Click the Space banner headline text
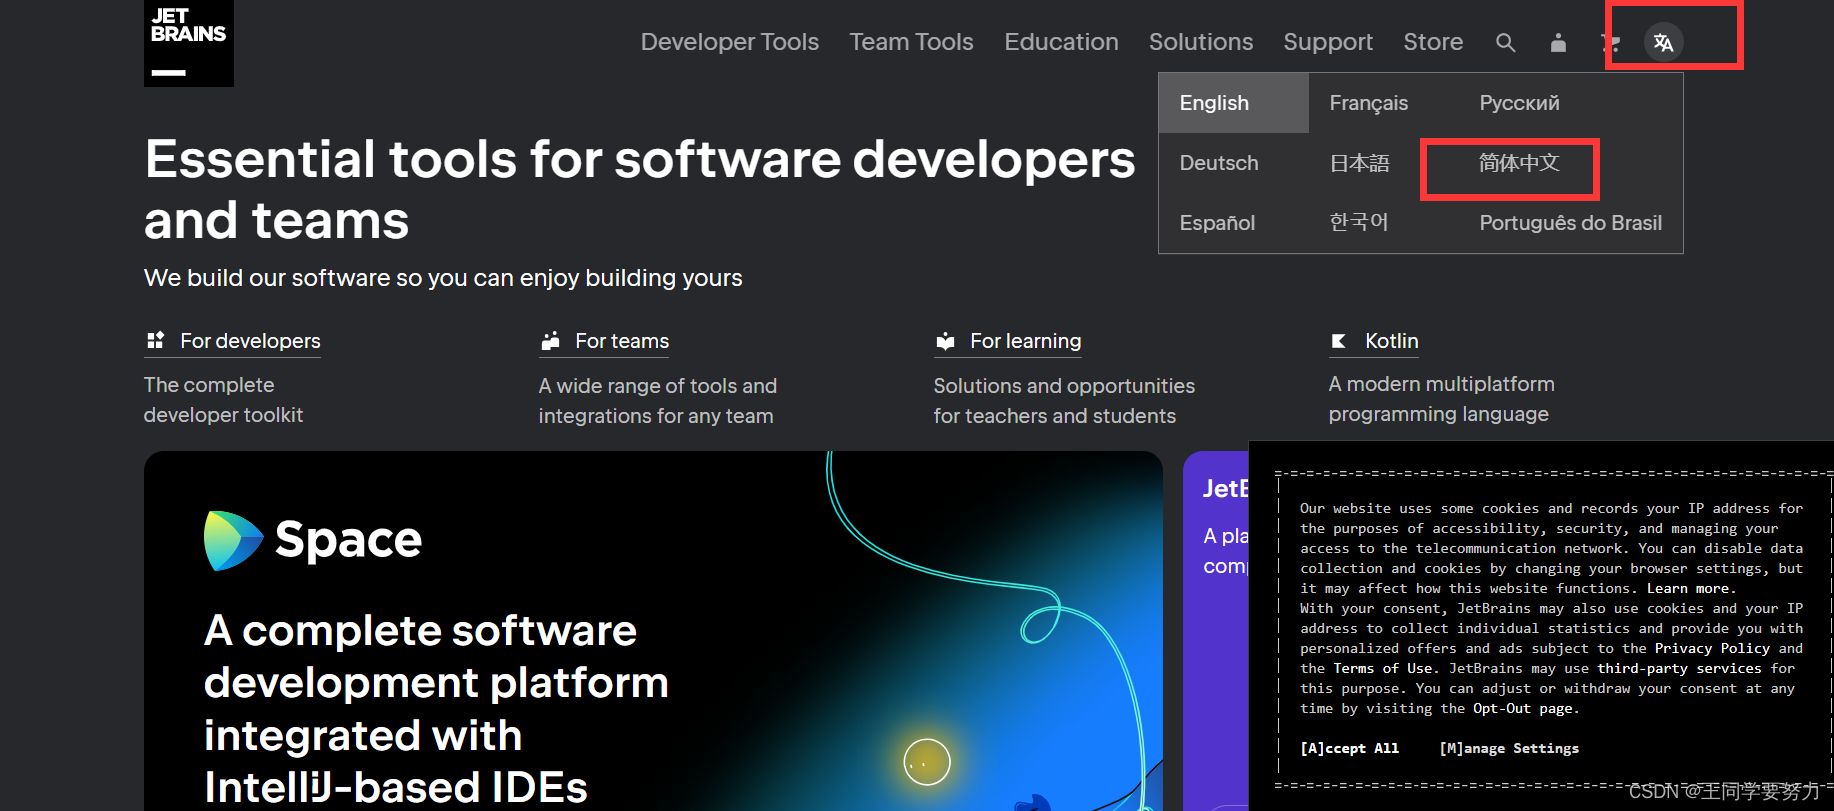1834x811 pixels. point(436,708)
